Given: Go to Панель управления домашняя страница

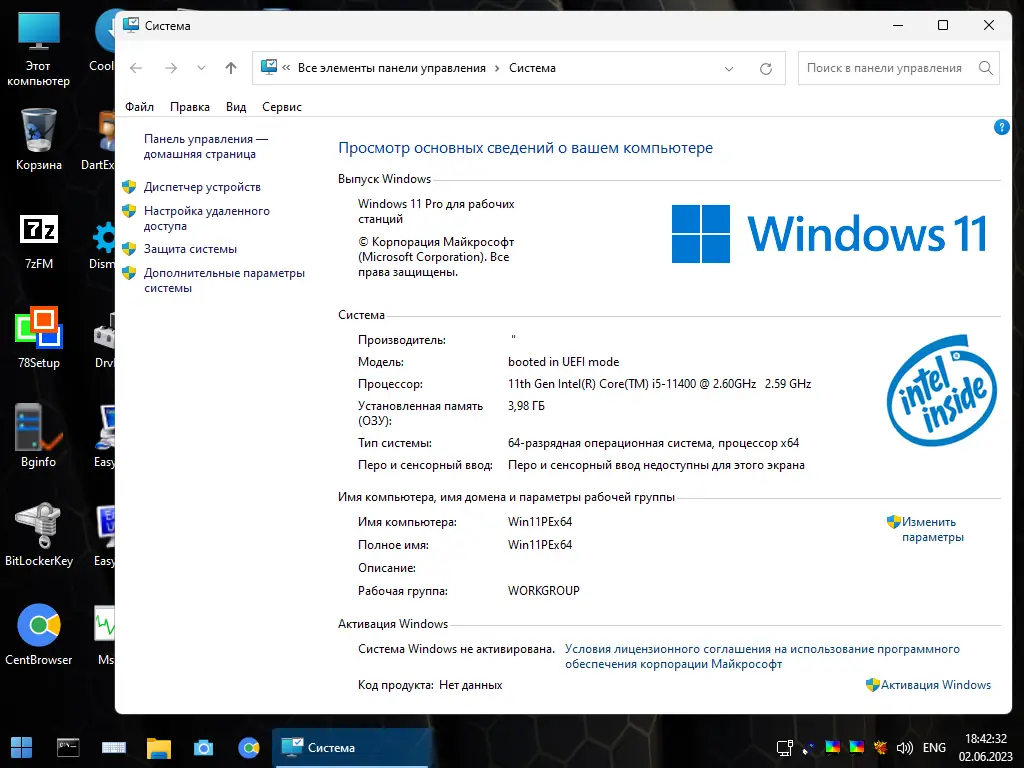Looking at the screenshot, I should 206,146.
